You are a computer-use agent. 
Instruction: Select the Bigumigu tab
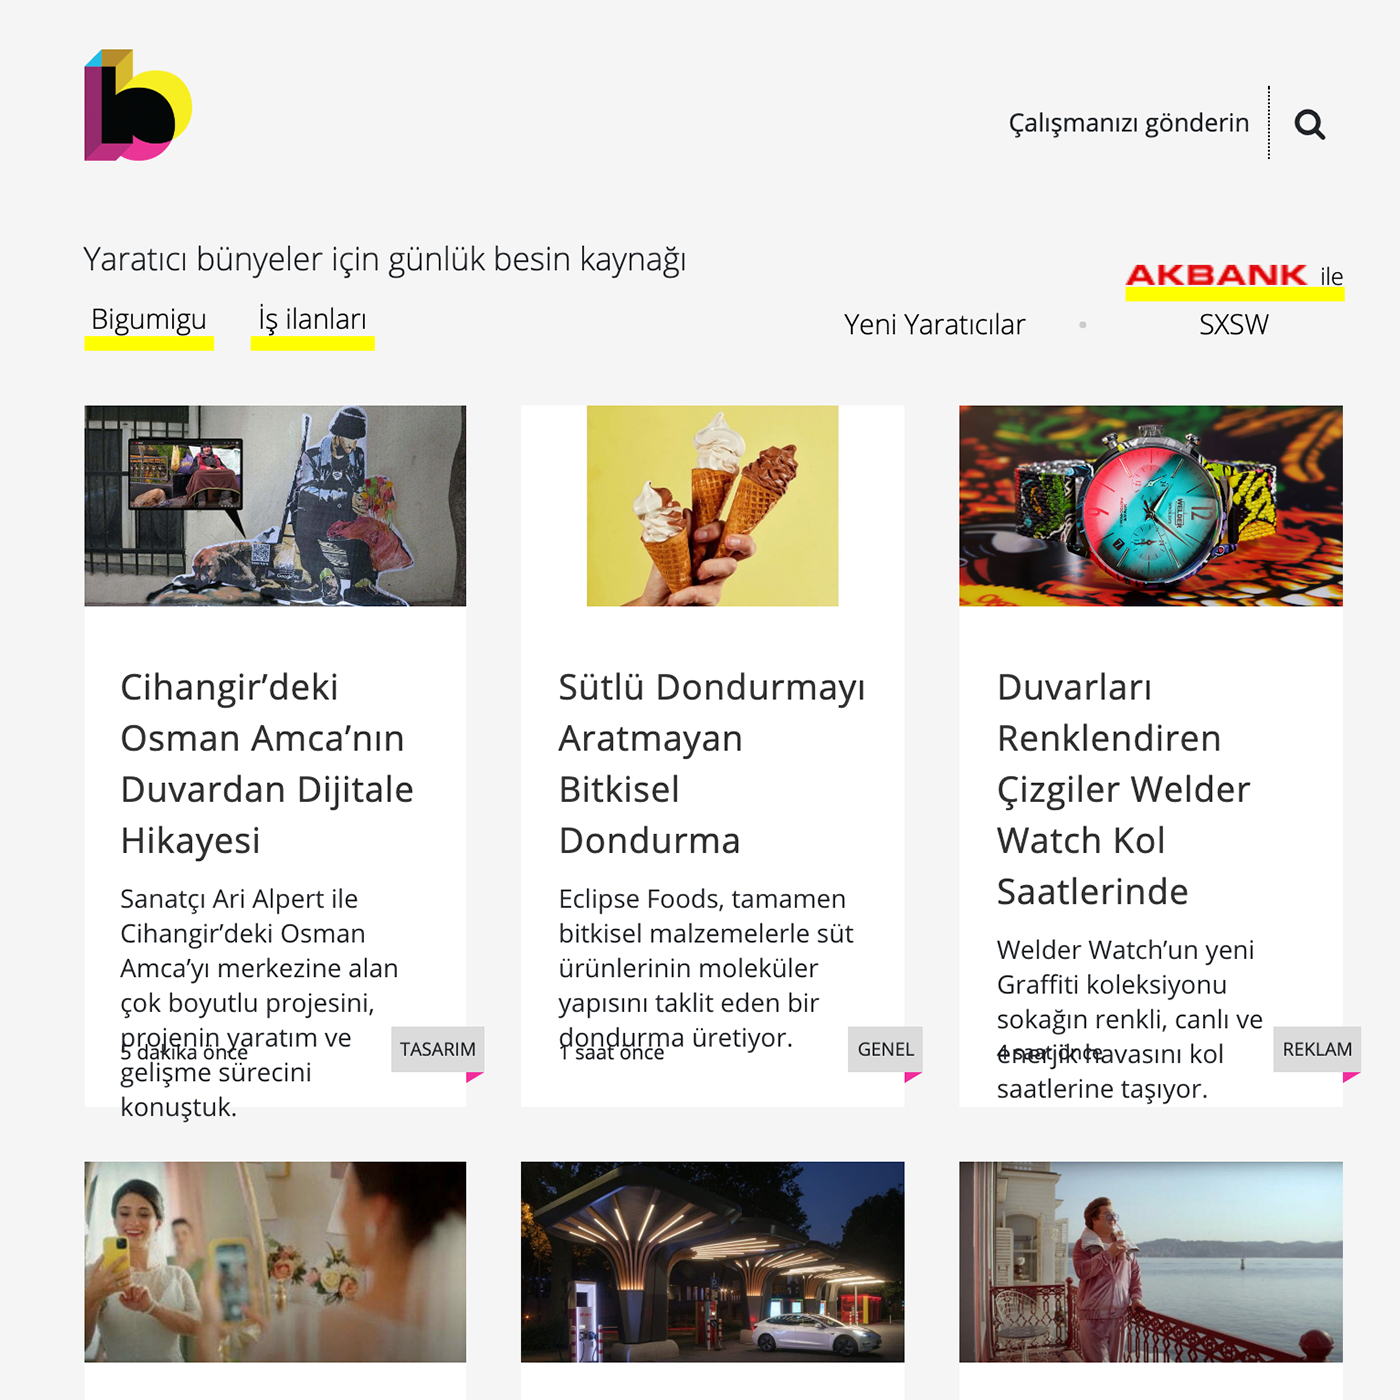coord(149,319)
